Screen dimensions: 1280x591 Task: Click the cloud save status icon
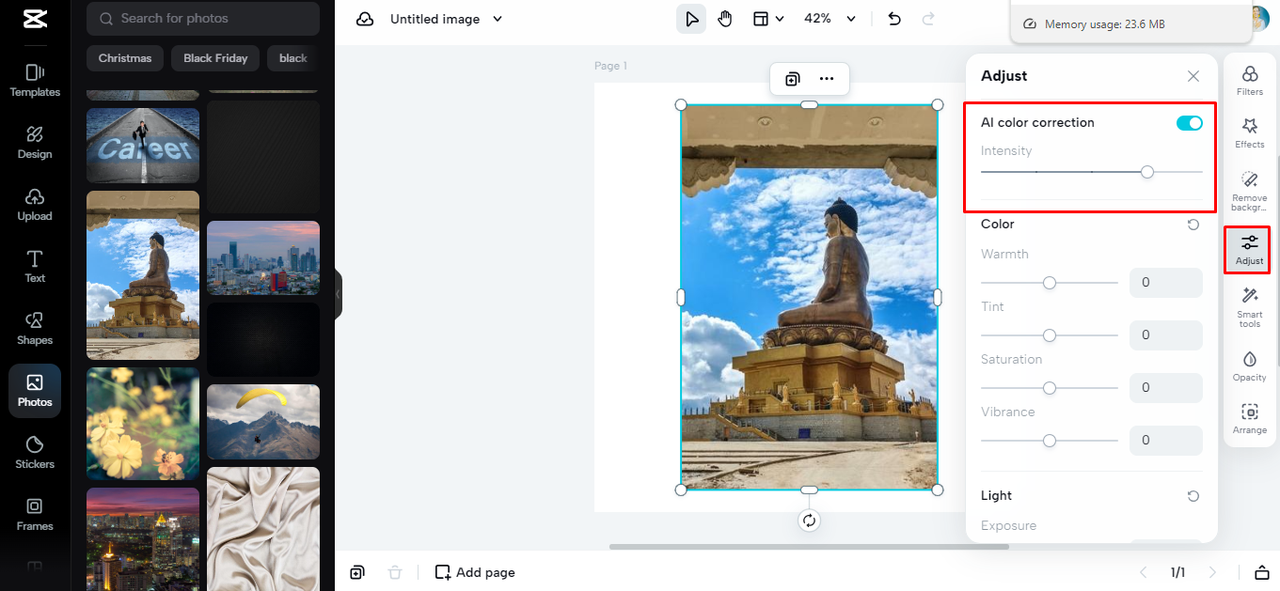click(x=365, y=19)
